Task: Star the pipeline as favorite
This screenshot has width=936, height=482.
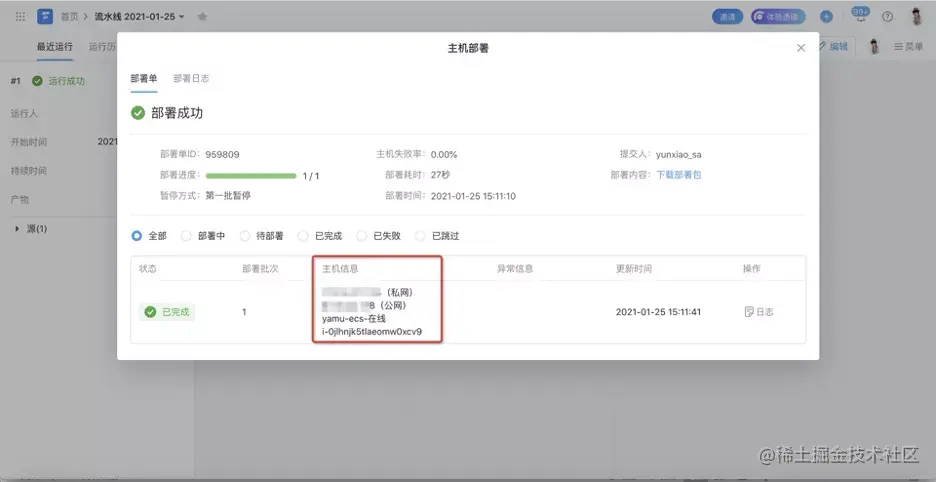Action: pos(202,17)
